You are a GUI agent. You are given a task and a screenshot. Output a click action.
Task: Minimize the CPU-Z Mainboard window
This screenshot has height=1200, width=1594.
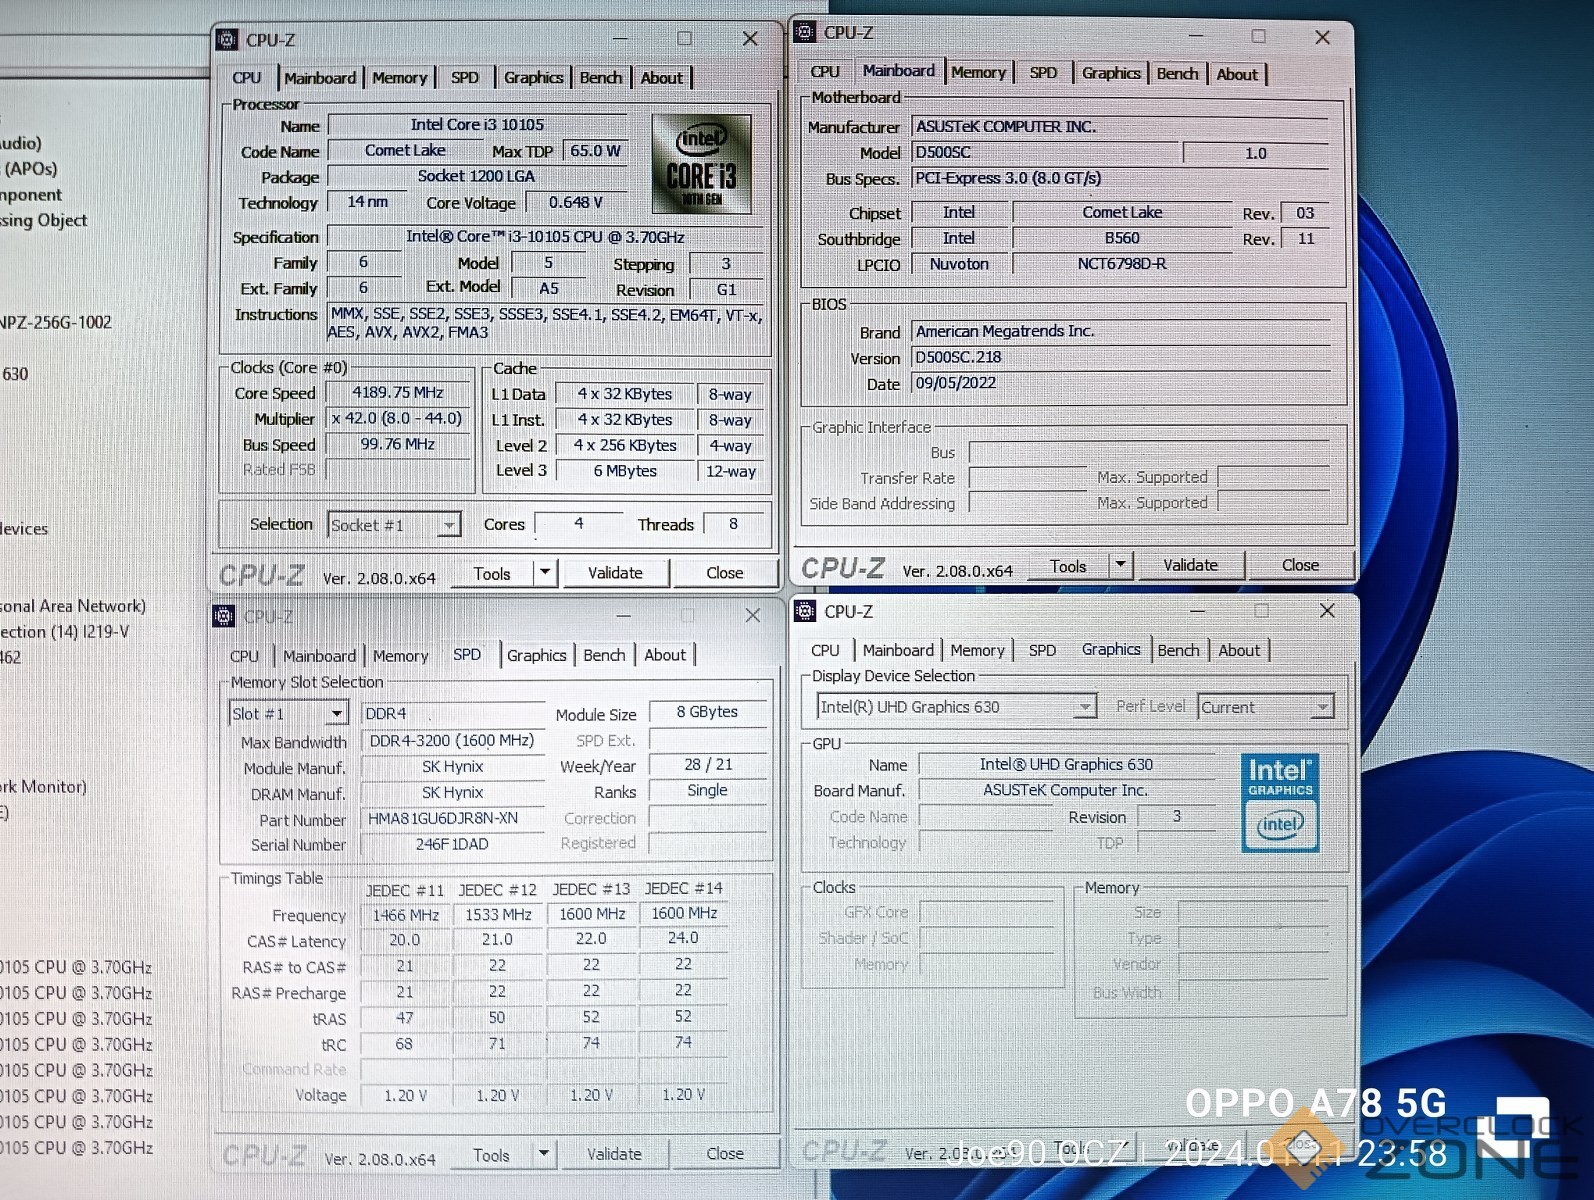pyautogui.click(x=1197, y=36)
